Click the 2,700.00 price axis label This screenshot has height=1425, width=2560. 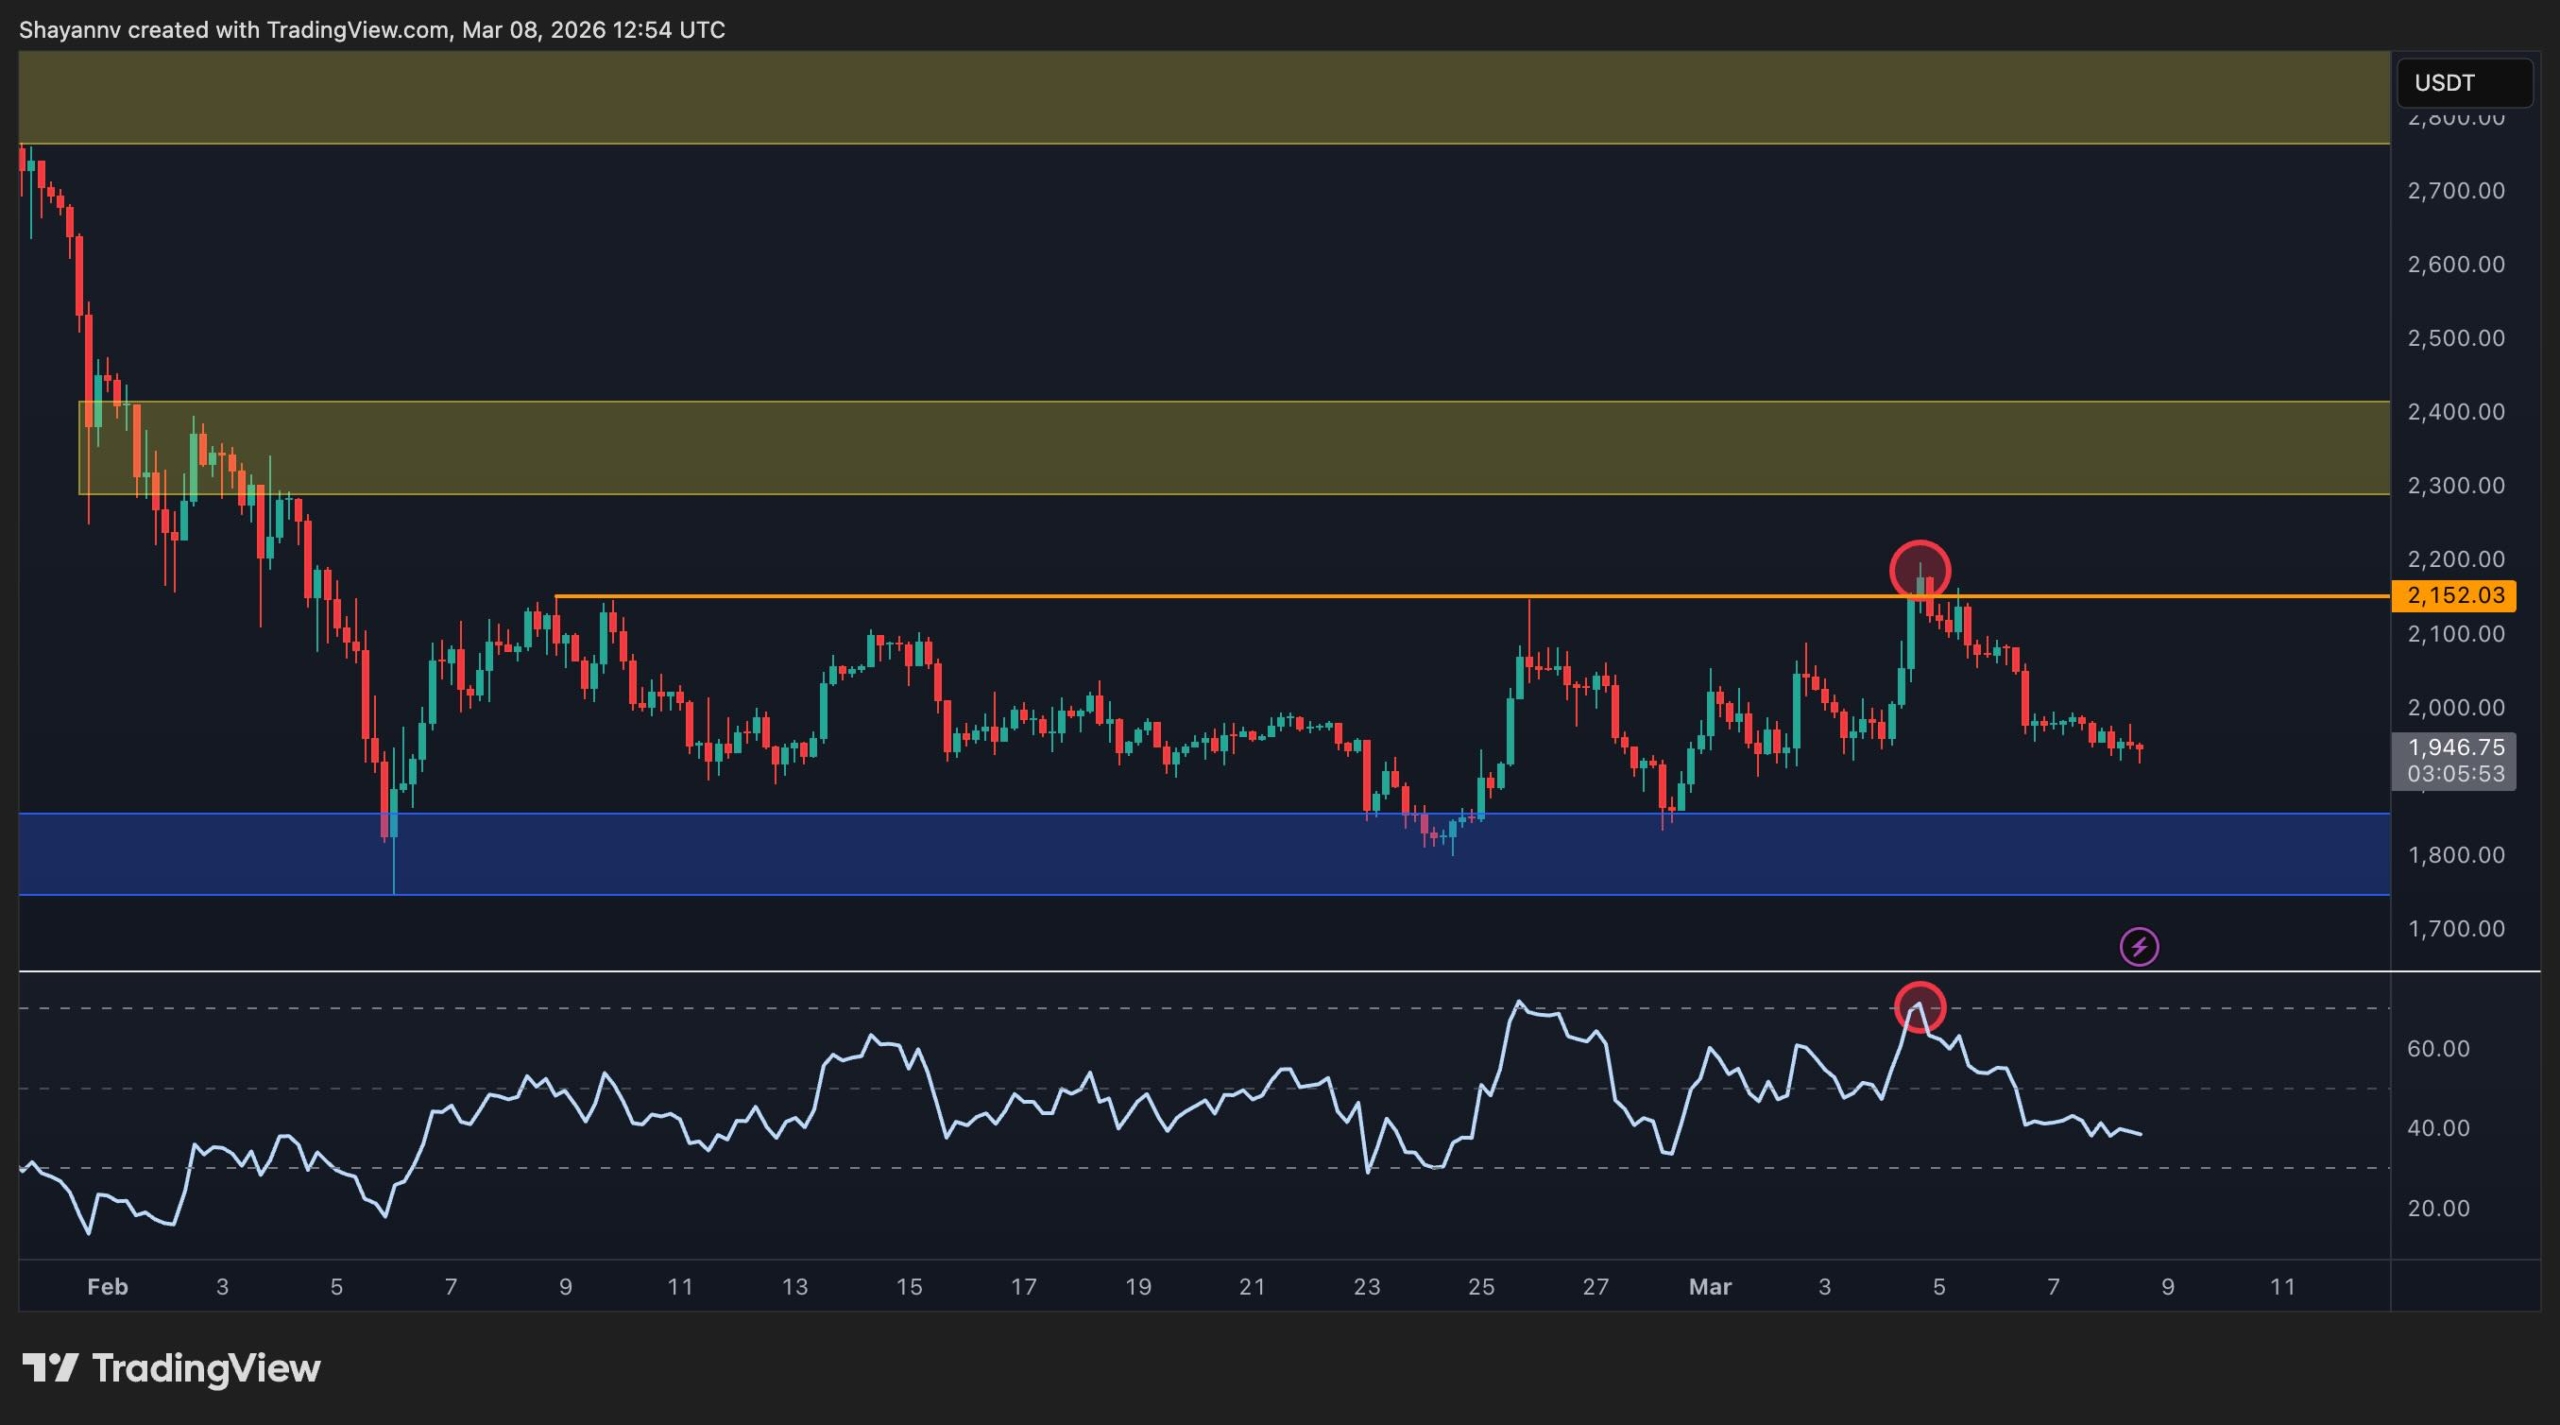point(2455,190)
